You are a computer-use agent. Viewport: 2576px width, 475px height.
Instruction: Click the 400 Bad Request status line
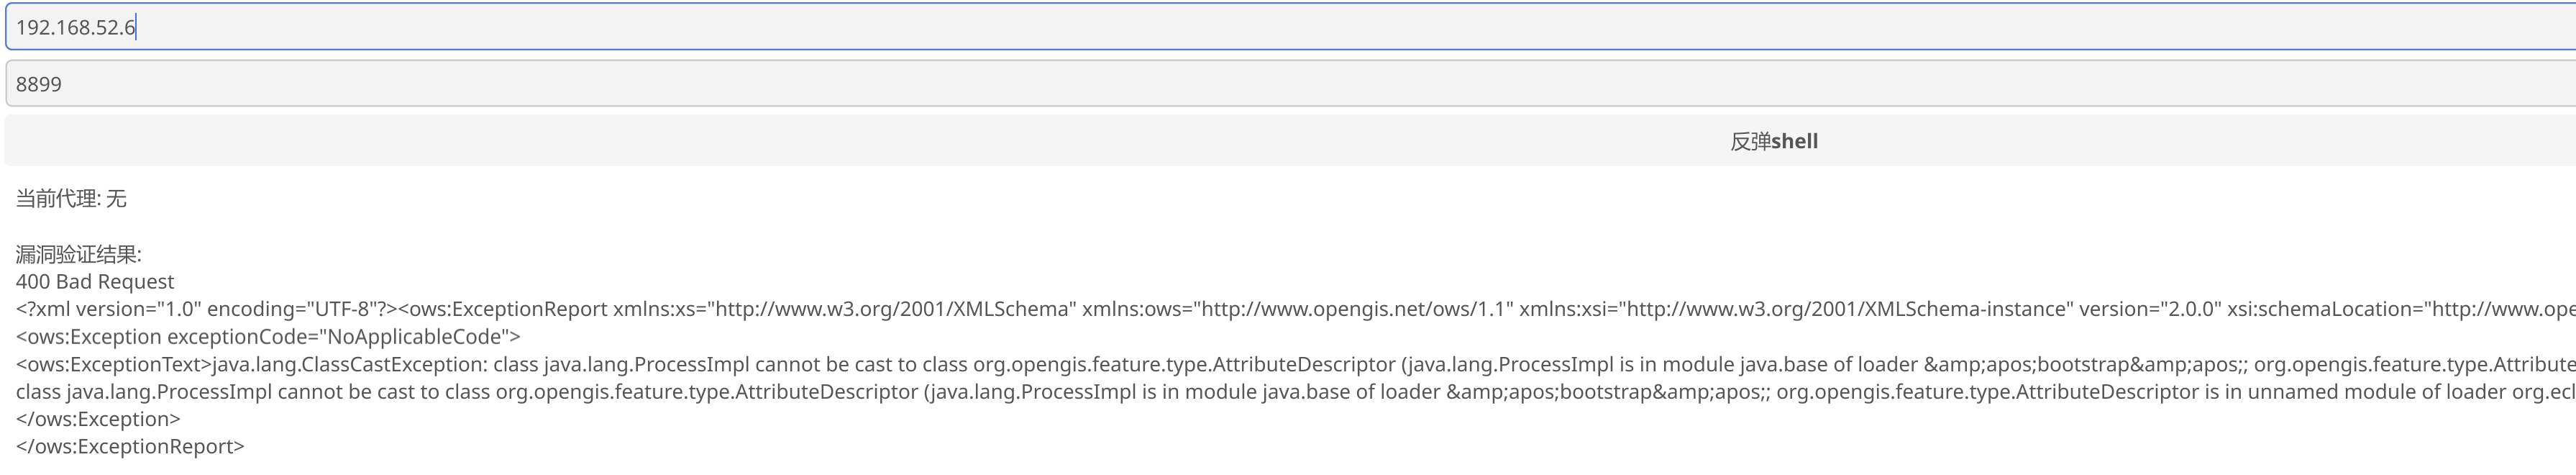pyautogui.click(x=95, y=282)
